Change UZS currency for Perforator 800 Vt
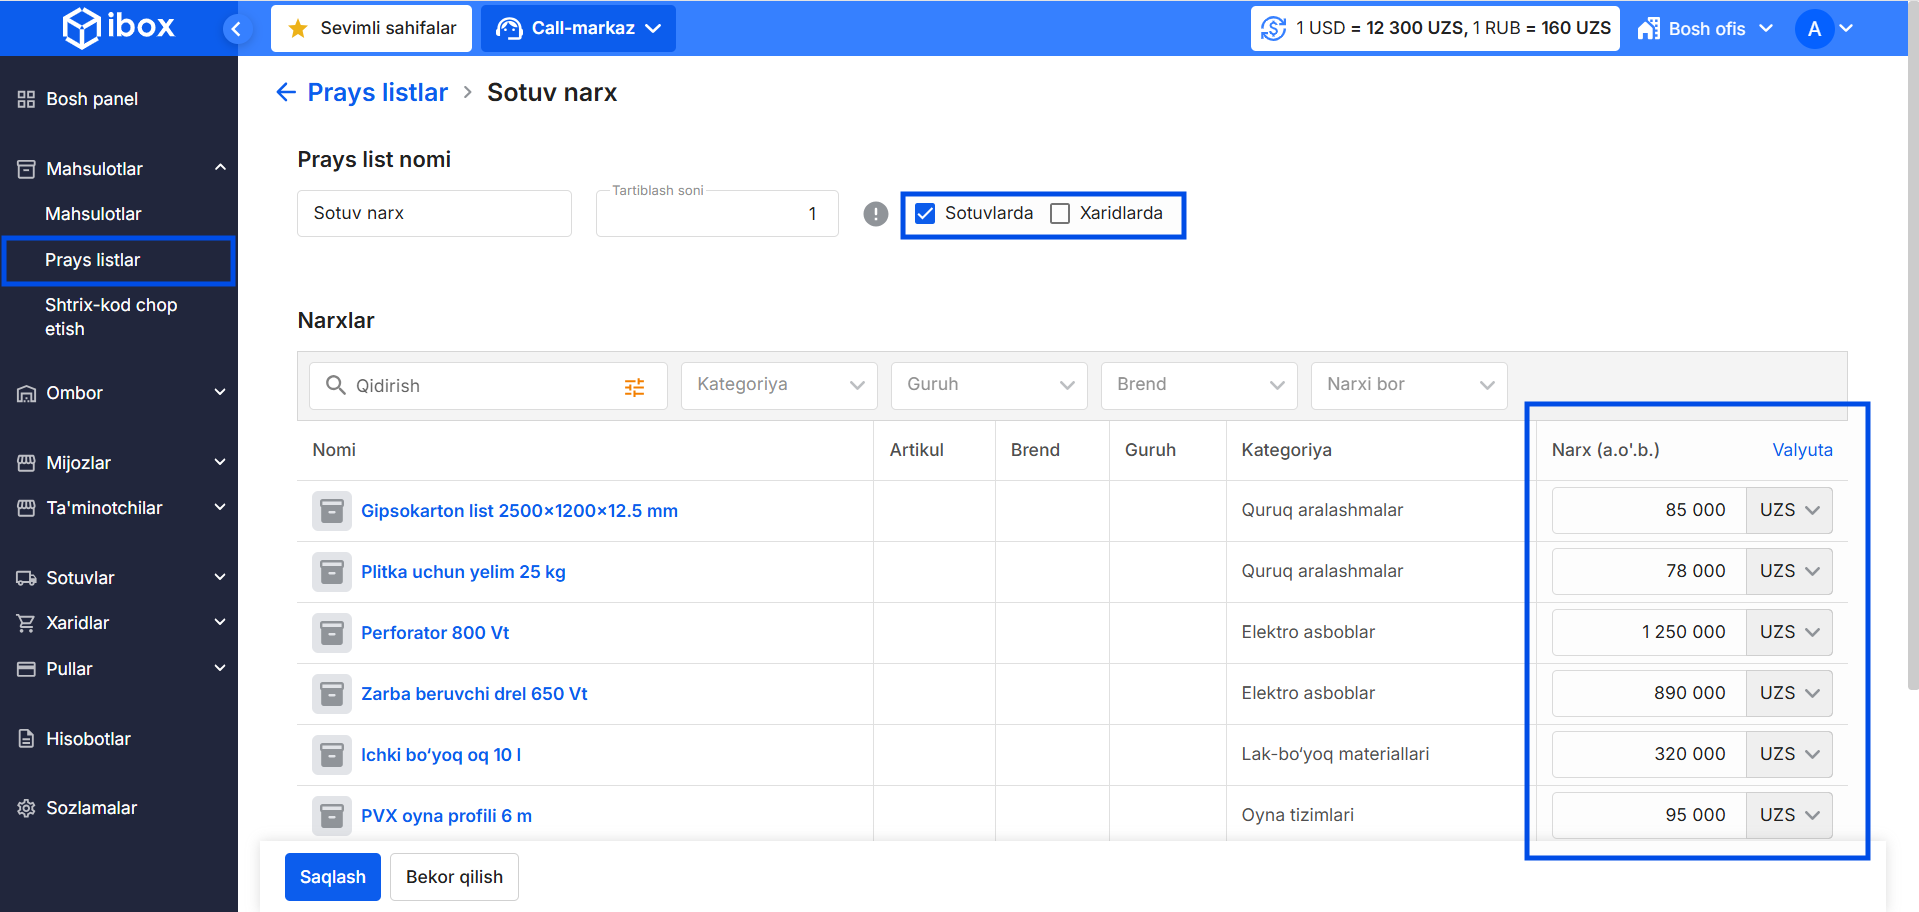 1788,632
